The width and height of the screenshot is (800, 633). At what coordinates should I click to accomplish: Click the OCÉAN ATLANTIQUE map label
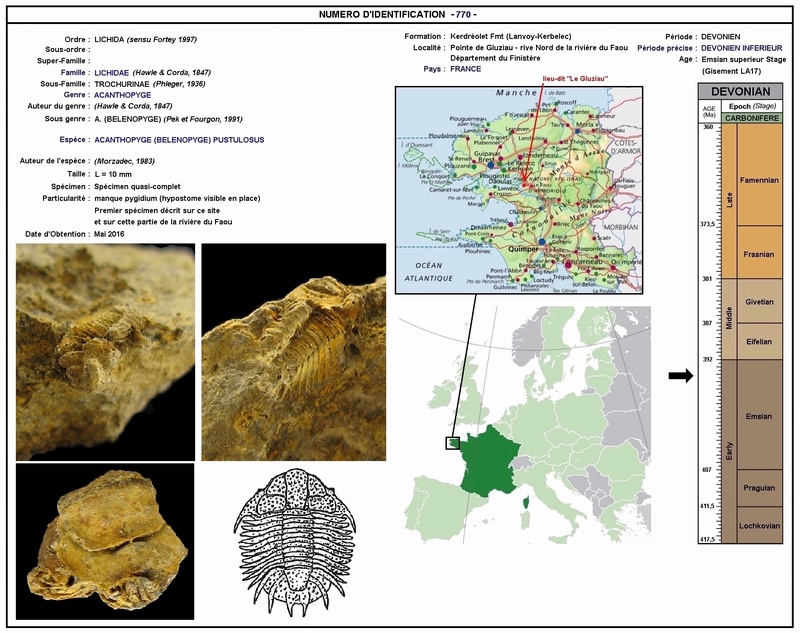point(429,271)
